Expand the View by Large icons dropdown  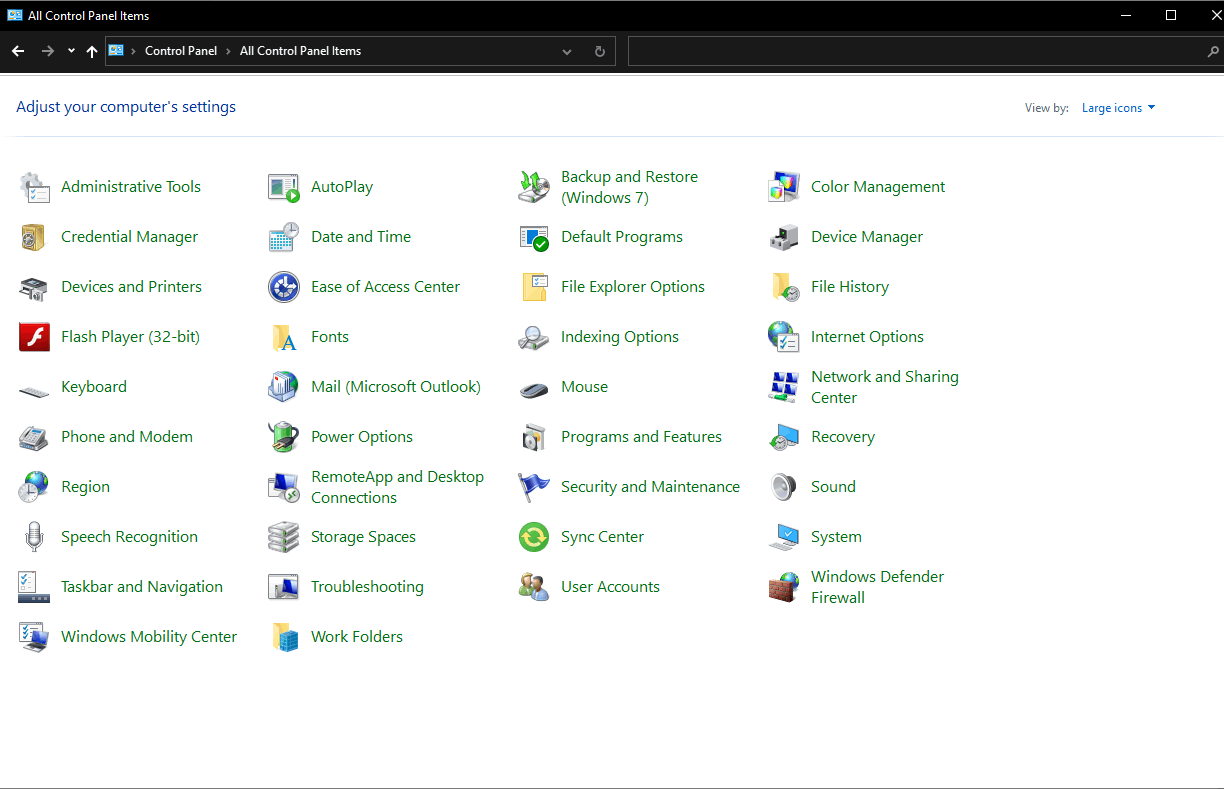click(1118, 108)
